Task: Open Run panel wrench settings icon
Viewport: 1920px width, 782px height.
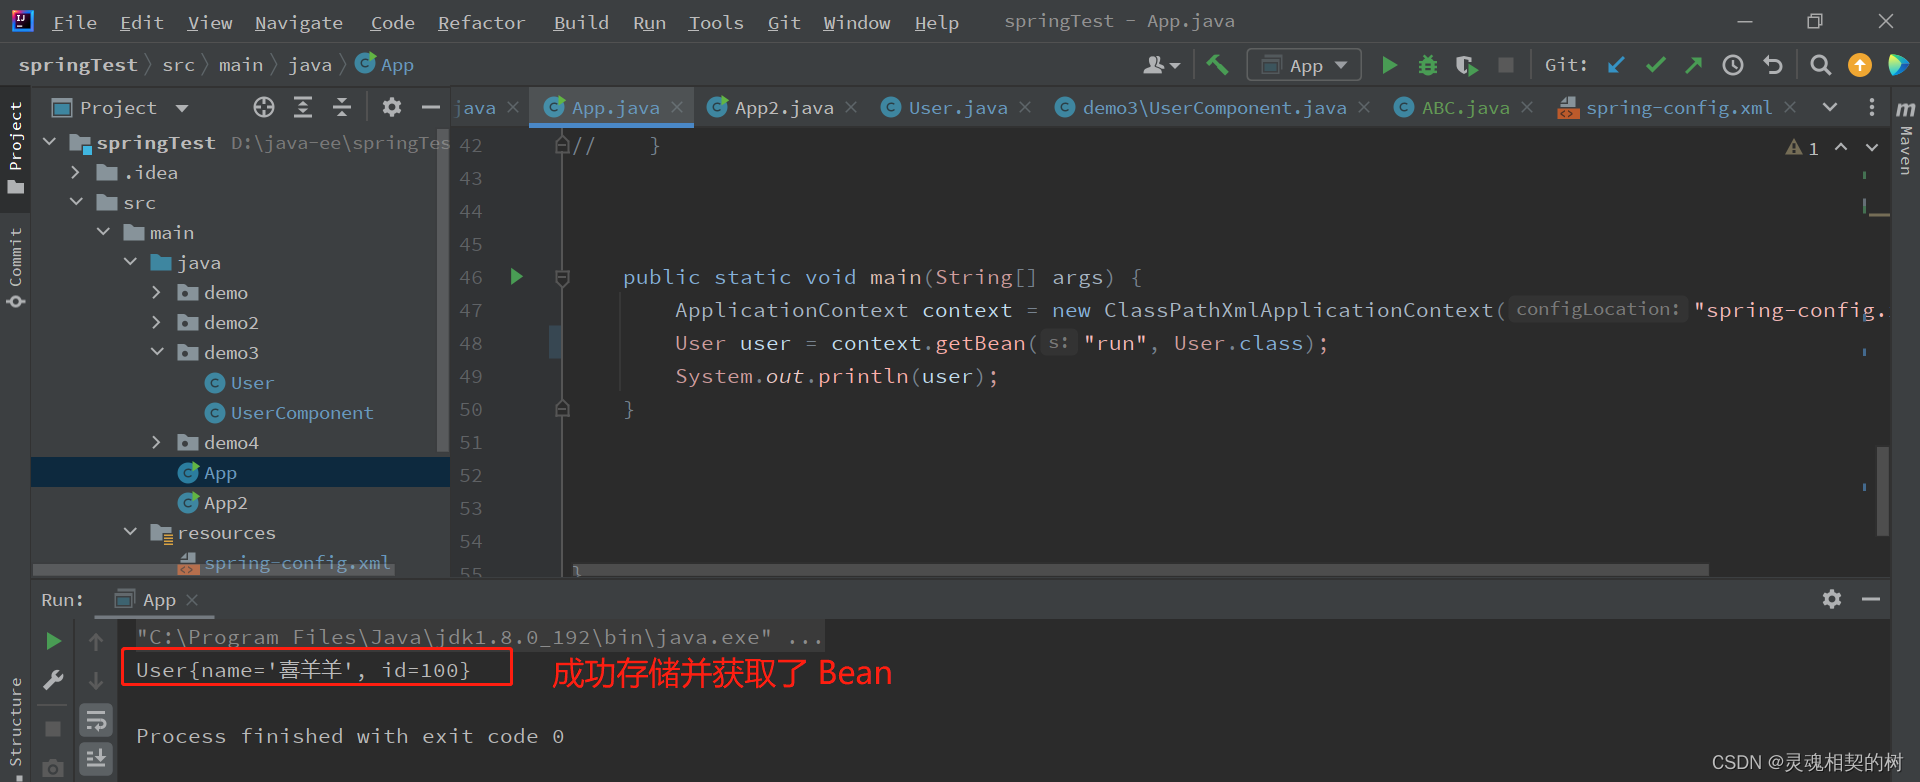Action: [54, 681]
